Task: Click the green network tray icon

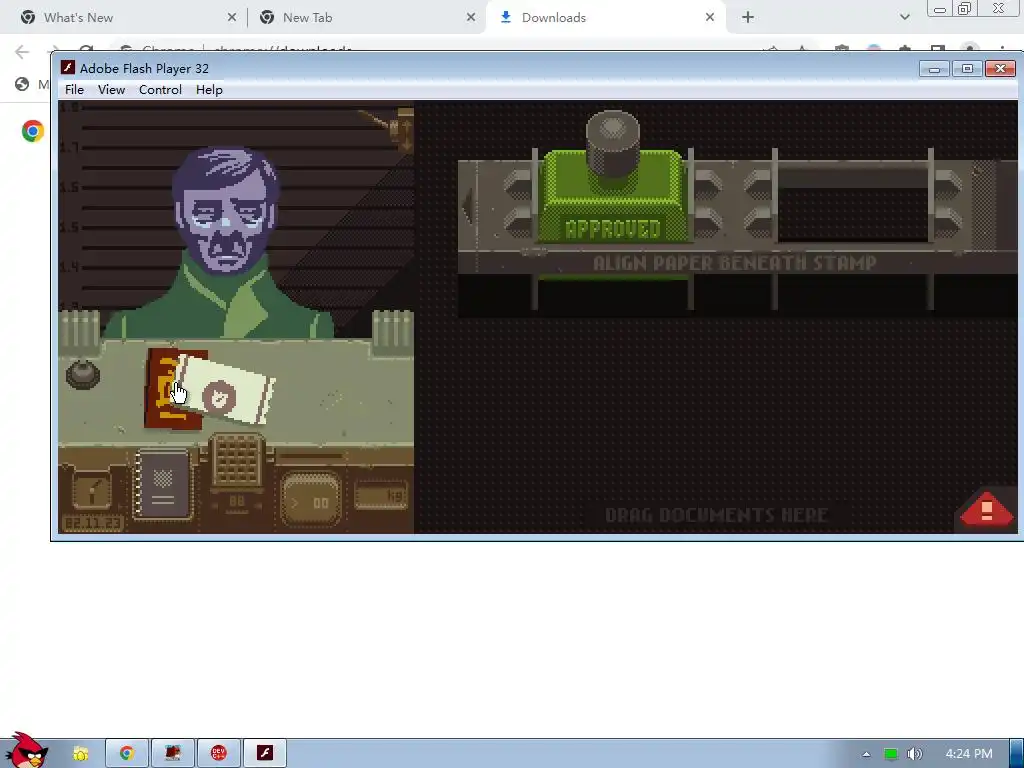Action: (890, 754)
